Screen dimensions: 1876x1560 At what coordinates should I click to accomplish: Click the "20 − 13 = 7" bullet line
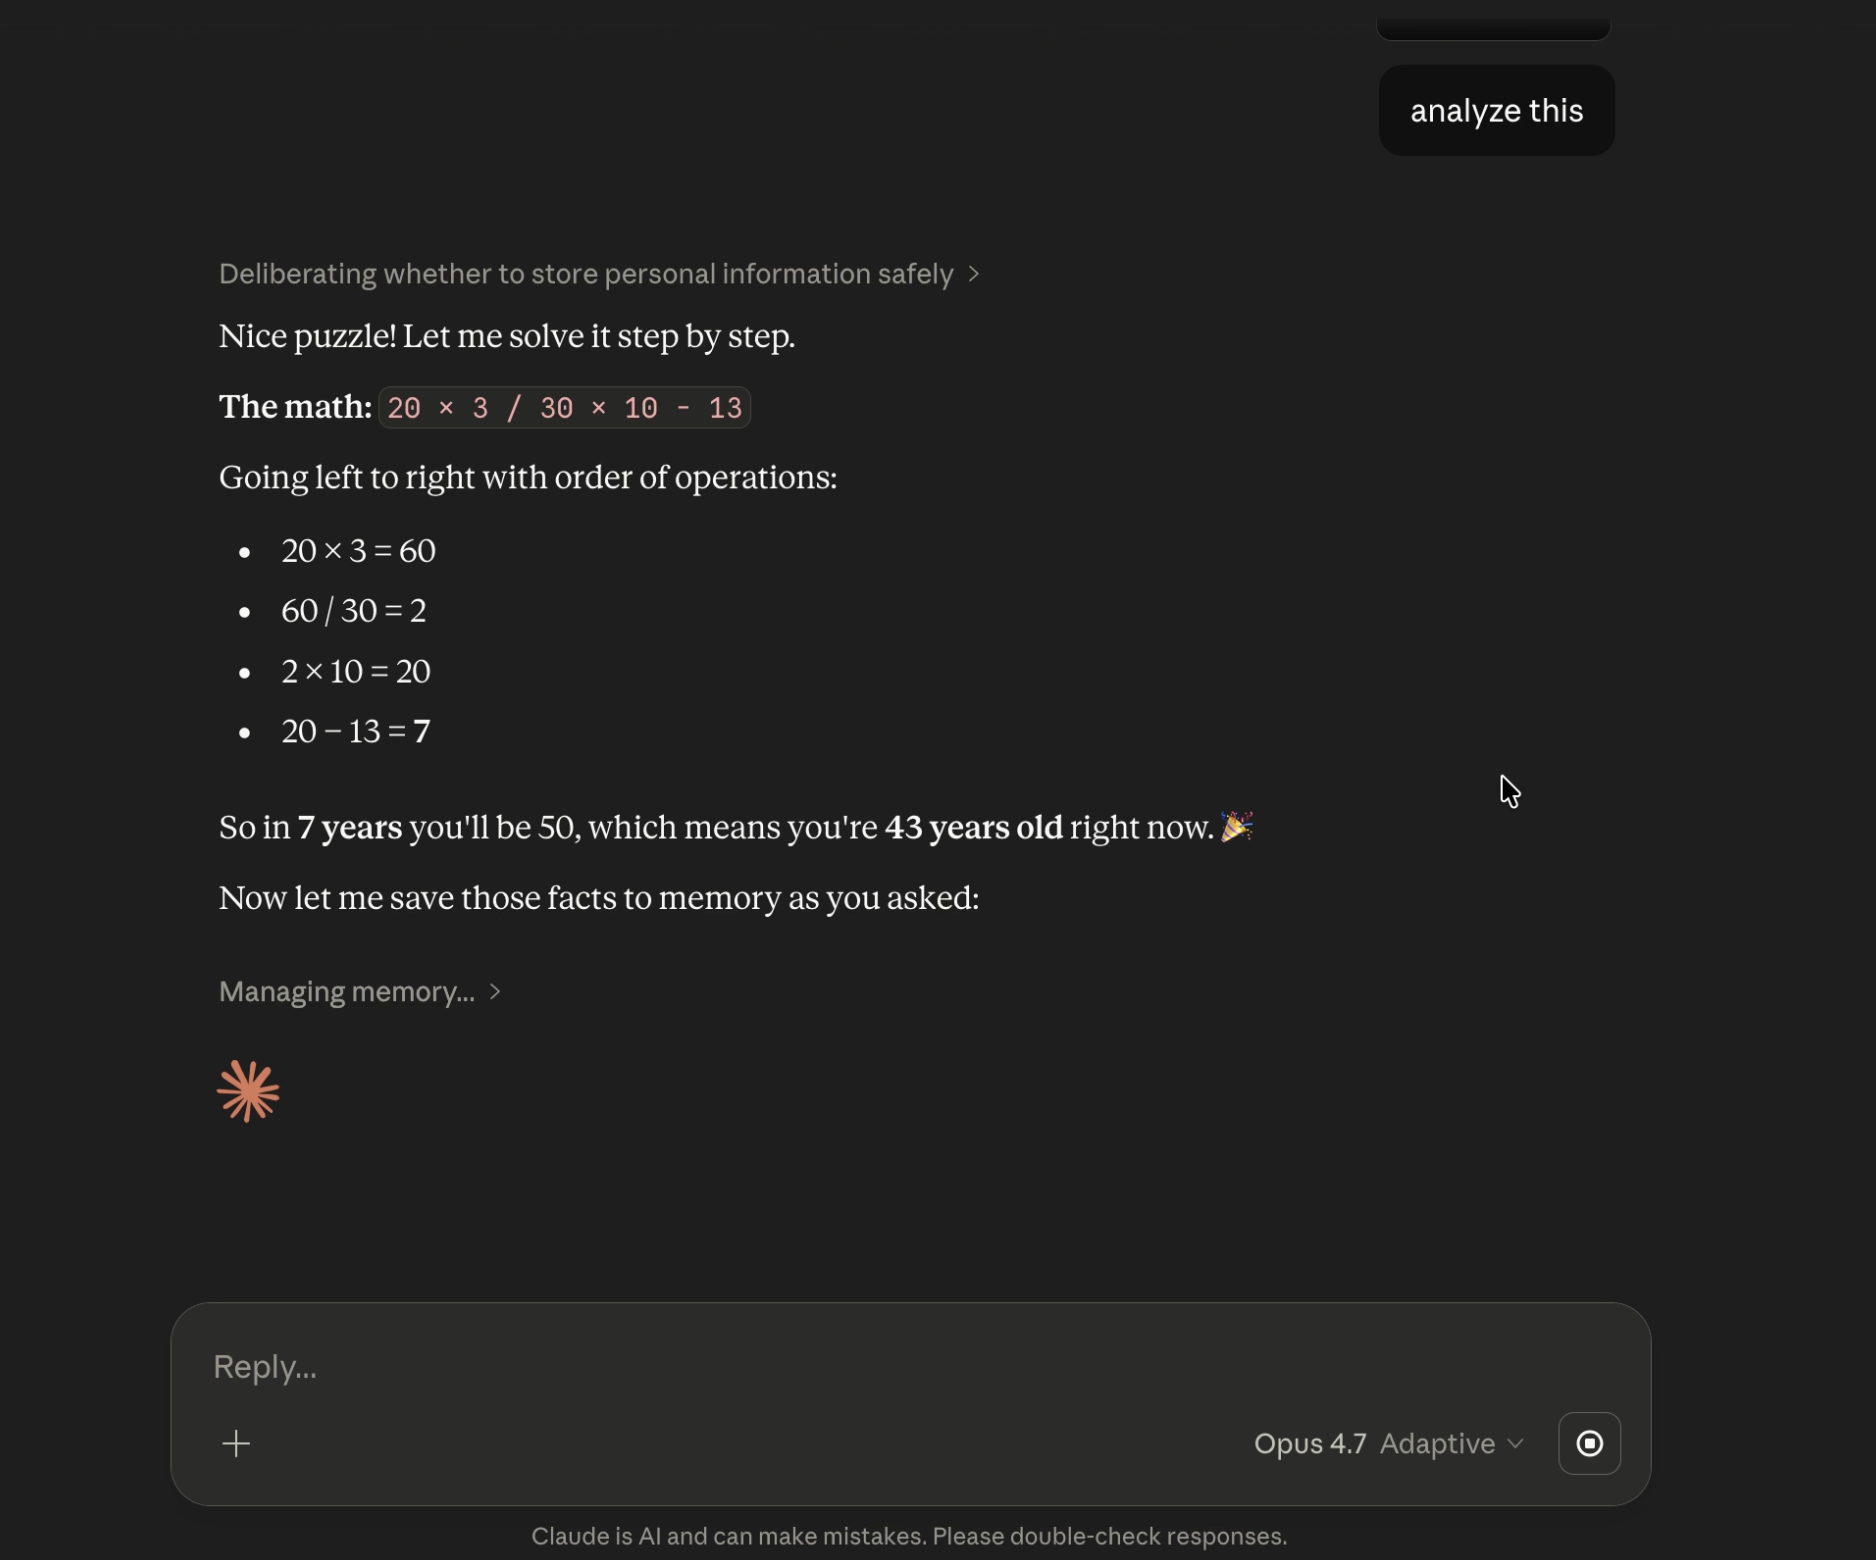(355, 731)
